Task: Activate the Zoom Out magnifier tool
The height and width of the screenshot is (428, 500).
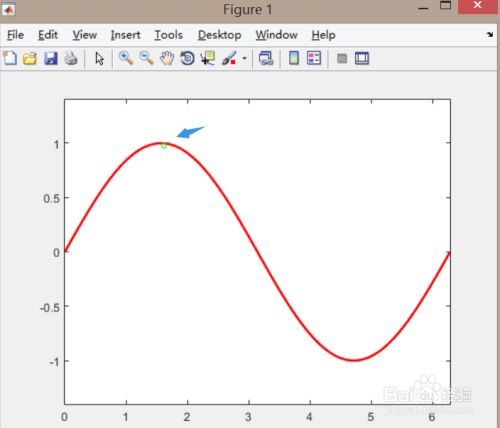Action: pos(146,58)
